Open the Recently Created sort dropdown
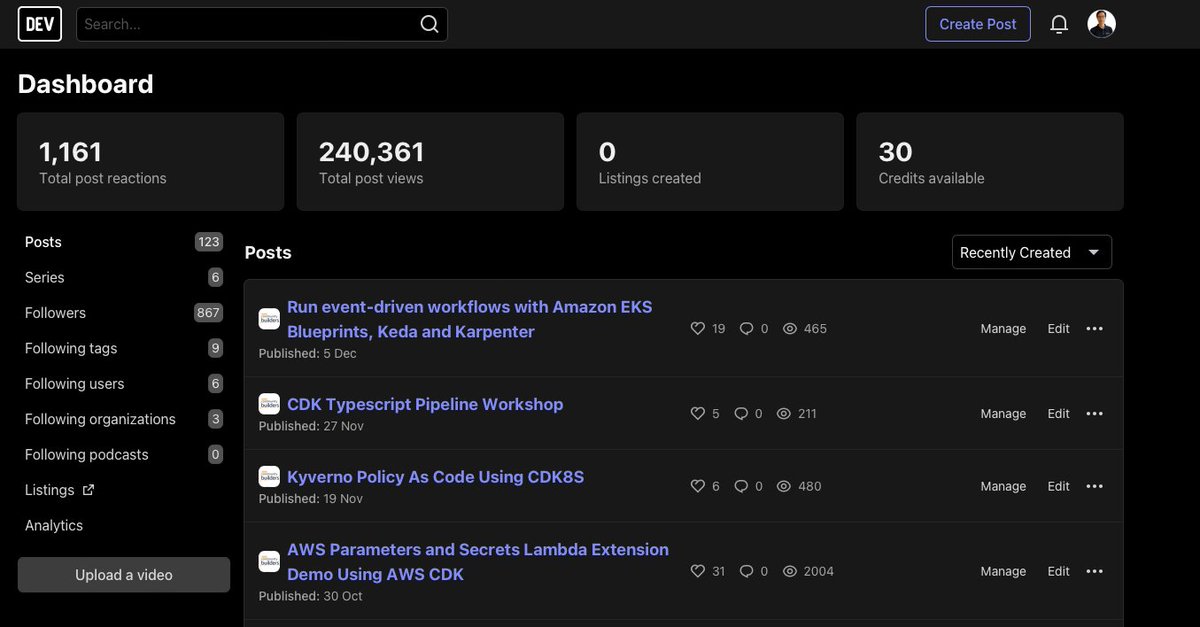Screen dimensions: 1200x627 [1031, 252]
